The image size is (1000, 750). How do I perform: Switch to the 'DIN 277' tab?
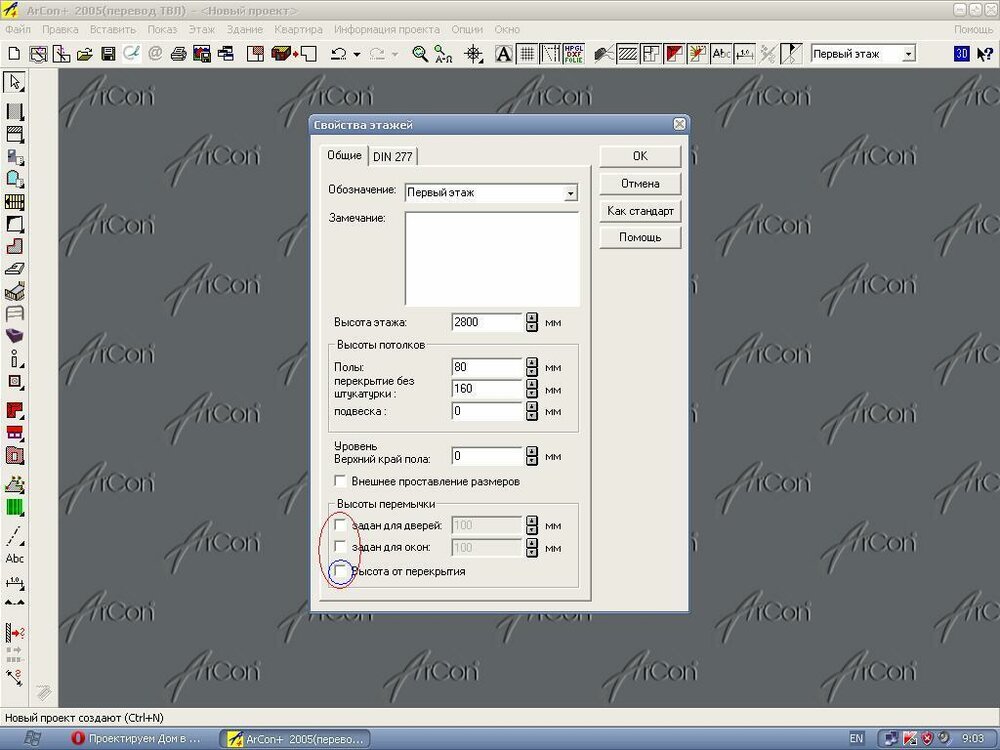point(392,157)
